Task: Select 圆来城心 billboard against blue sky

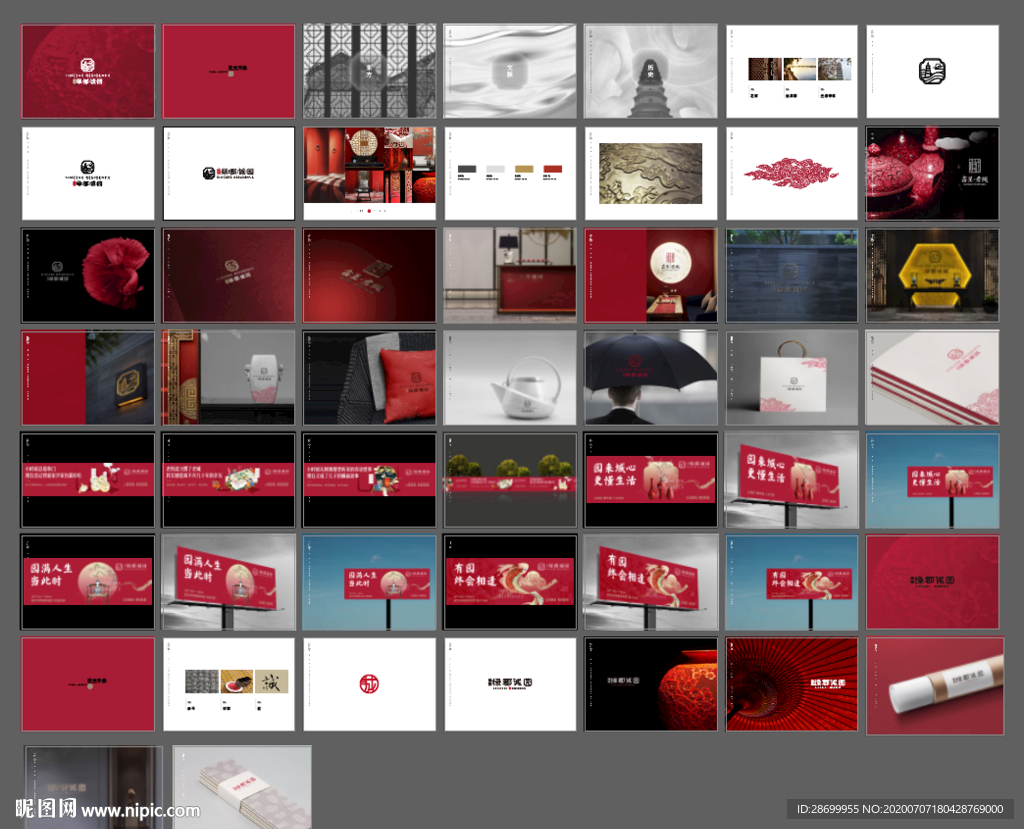Action: 933,480
